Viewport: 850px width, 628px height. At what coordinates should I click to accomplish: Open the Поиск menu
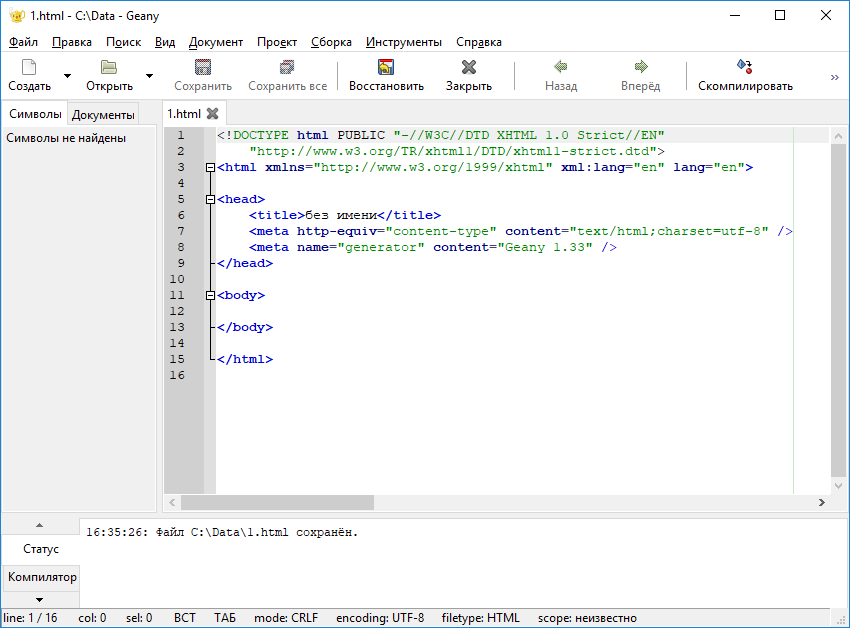(123, 42)
